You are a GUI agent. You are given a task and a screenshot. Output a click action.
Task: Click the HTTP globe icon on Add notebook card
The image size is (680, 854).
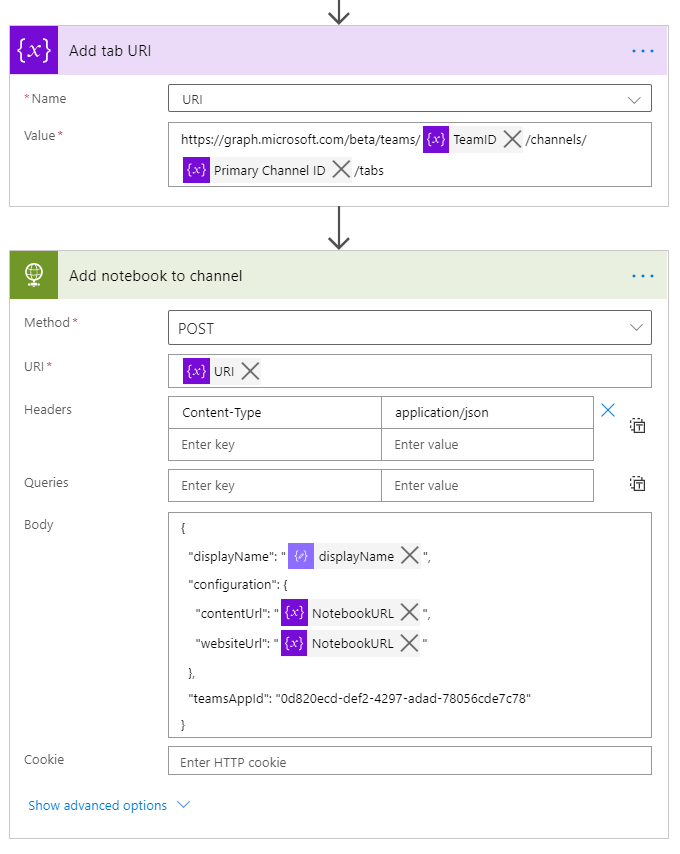click(35, 276)
